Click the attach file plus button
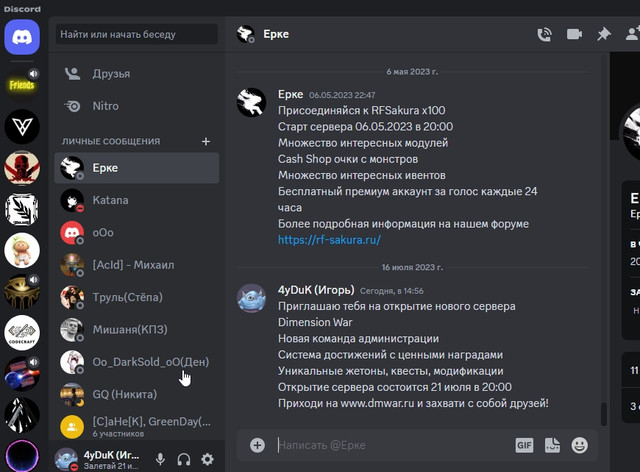Image resolution: width=640 pixels, height=472 pixels. (x=258, y=445)
